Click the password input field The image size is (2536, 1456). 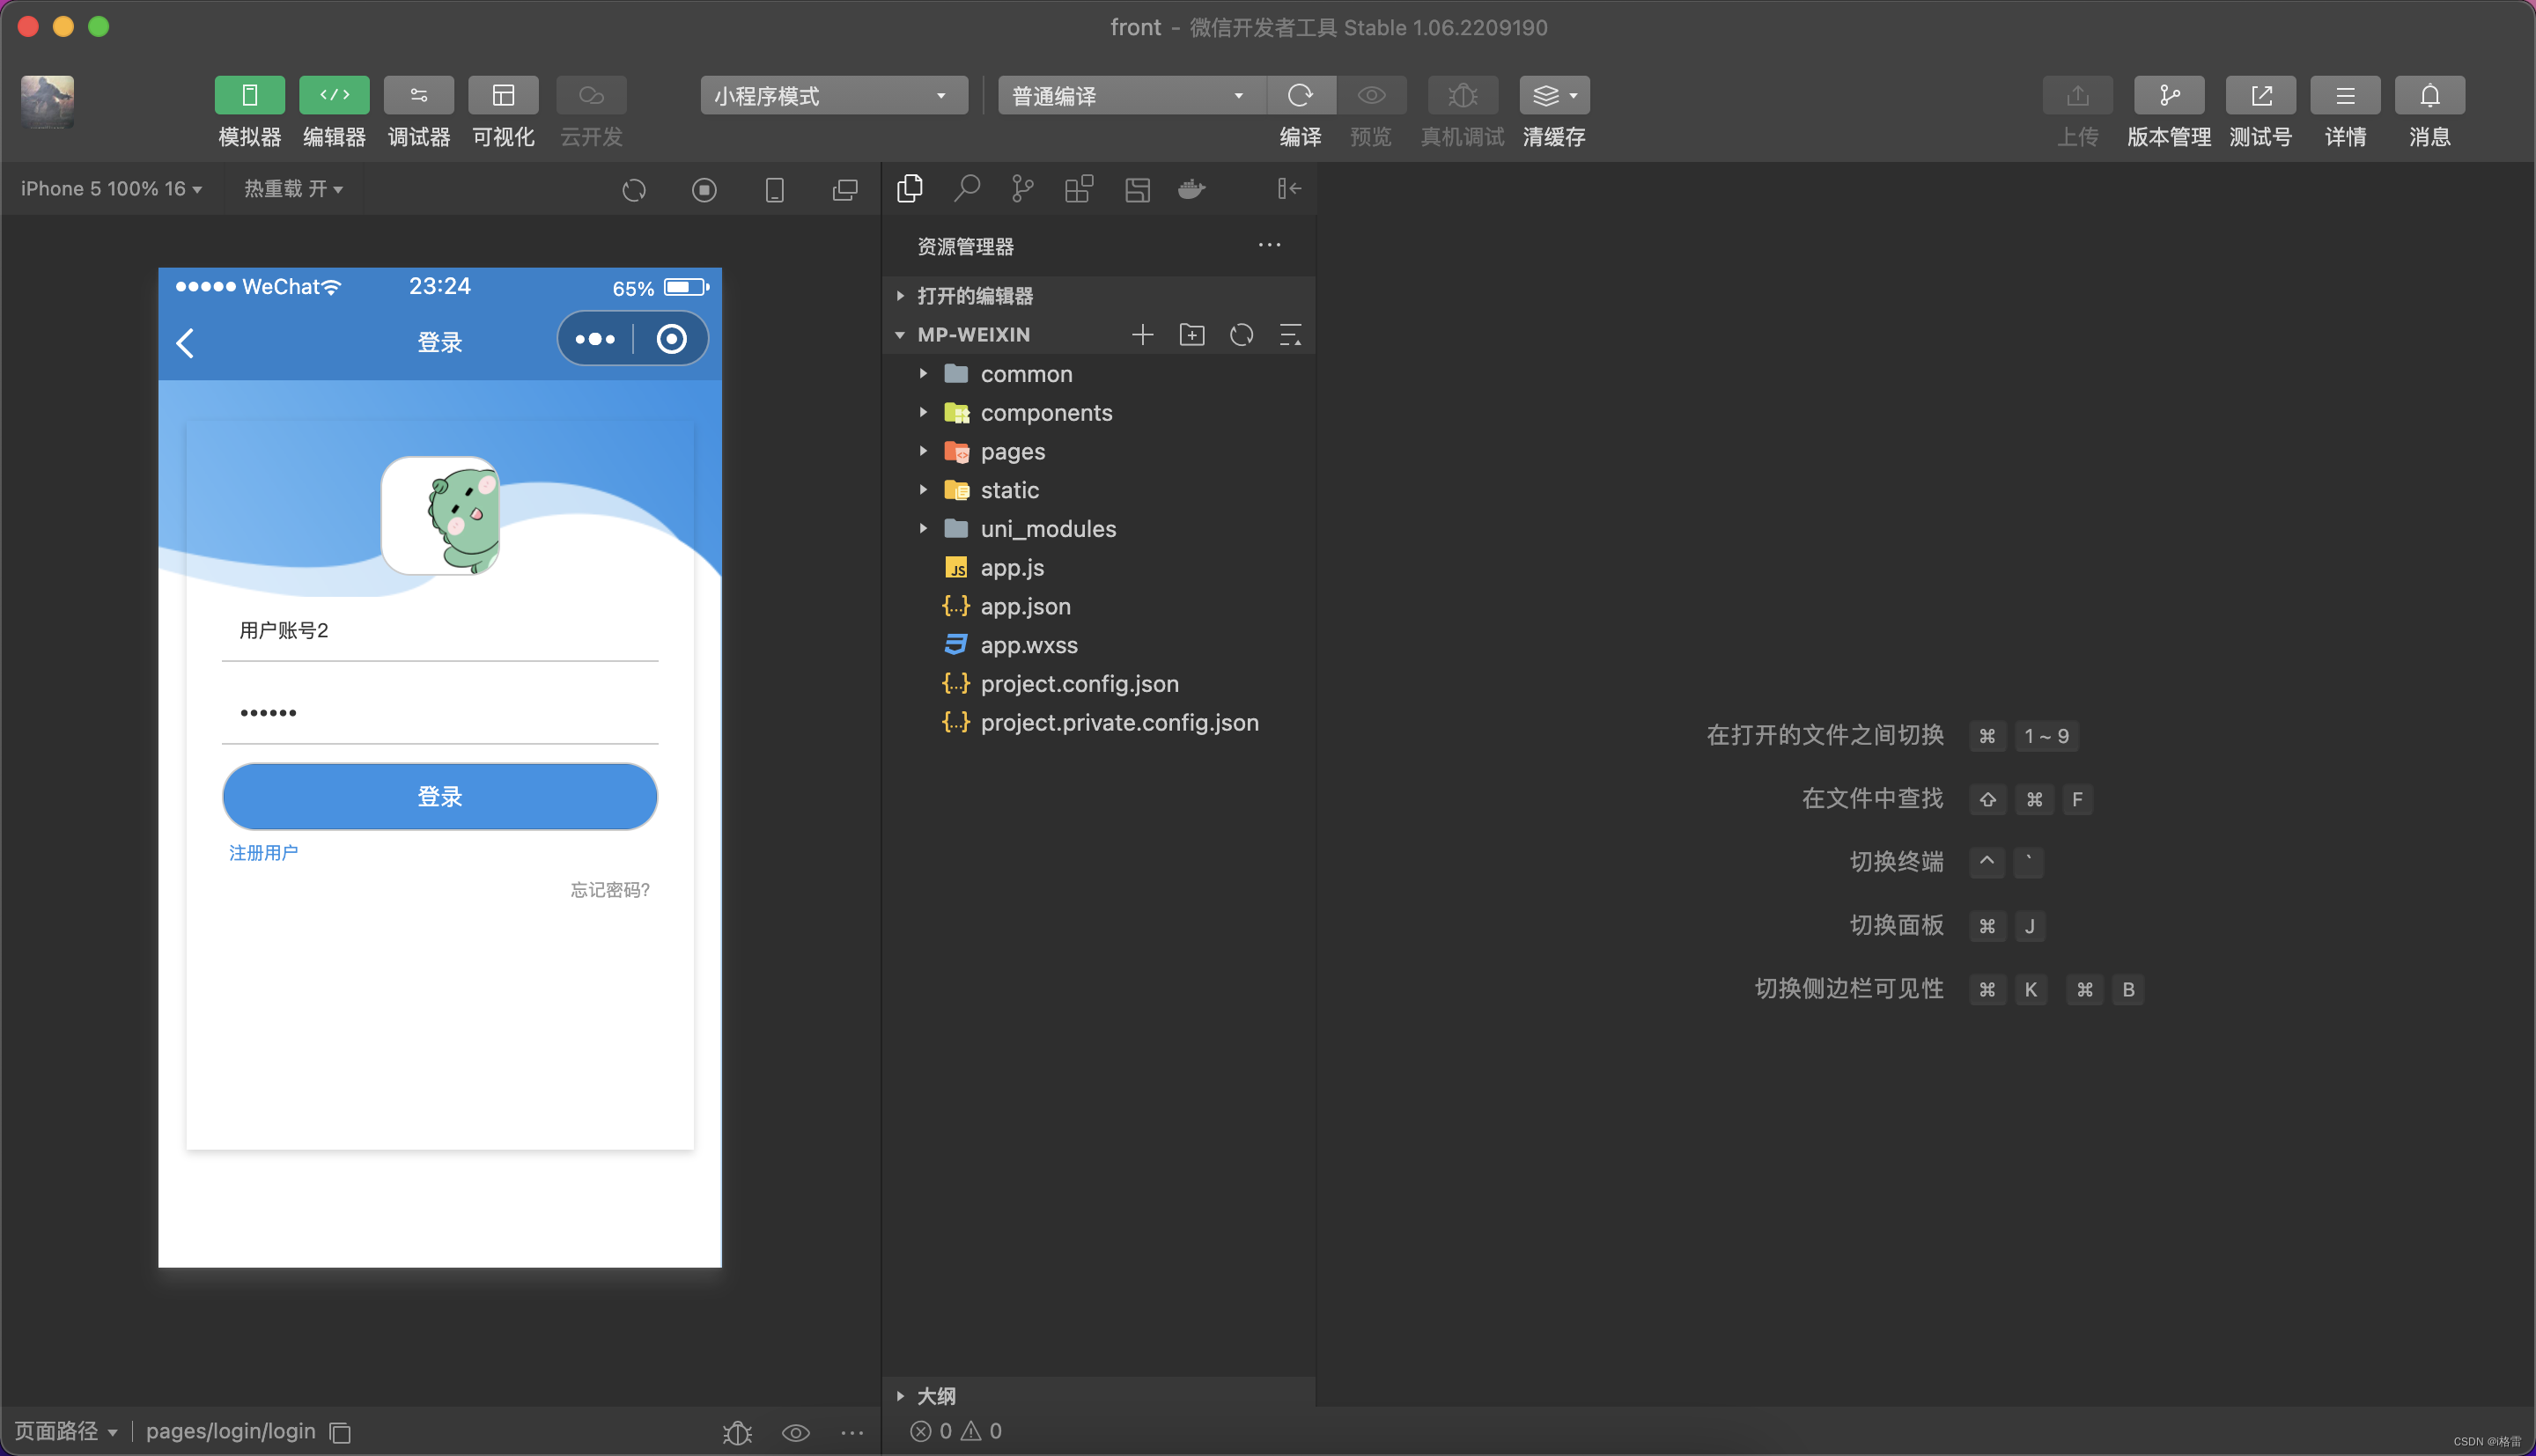[440, 713]
